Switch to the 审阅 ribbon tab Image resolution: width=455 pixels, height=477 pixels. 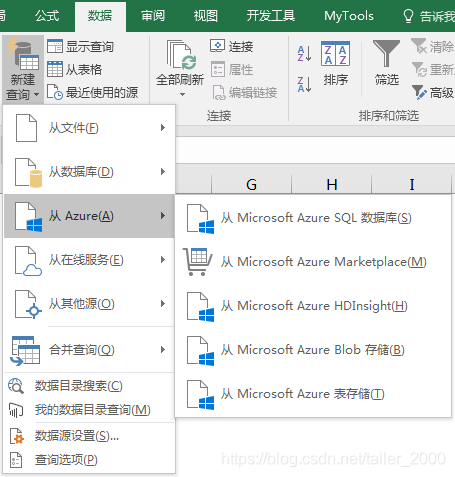pos(153,16)
